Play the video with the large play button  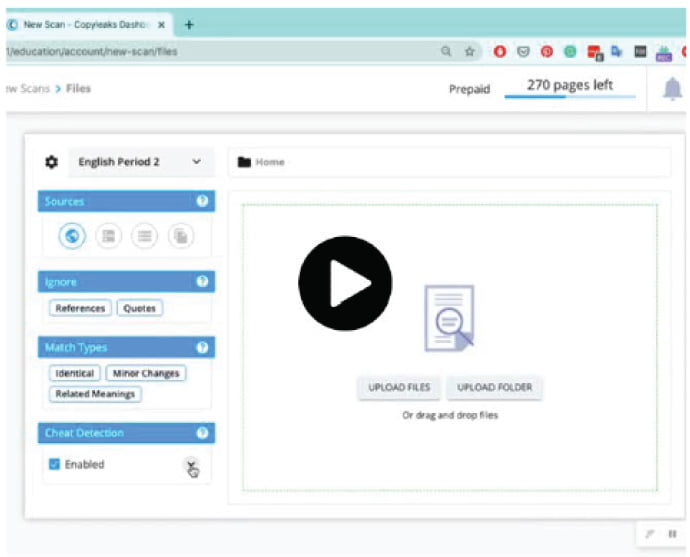pyautogui.click(x=345, y=283)
